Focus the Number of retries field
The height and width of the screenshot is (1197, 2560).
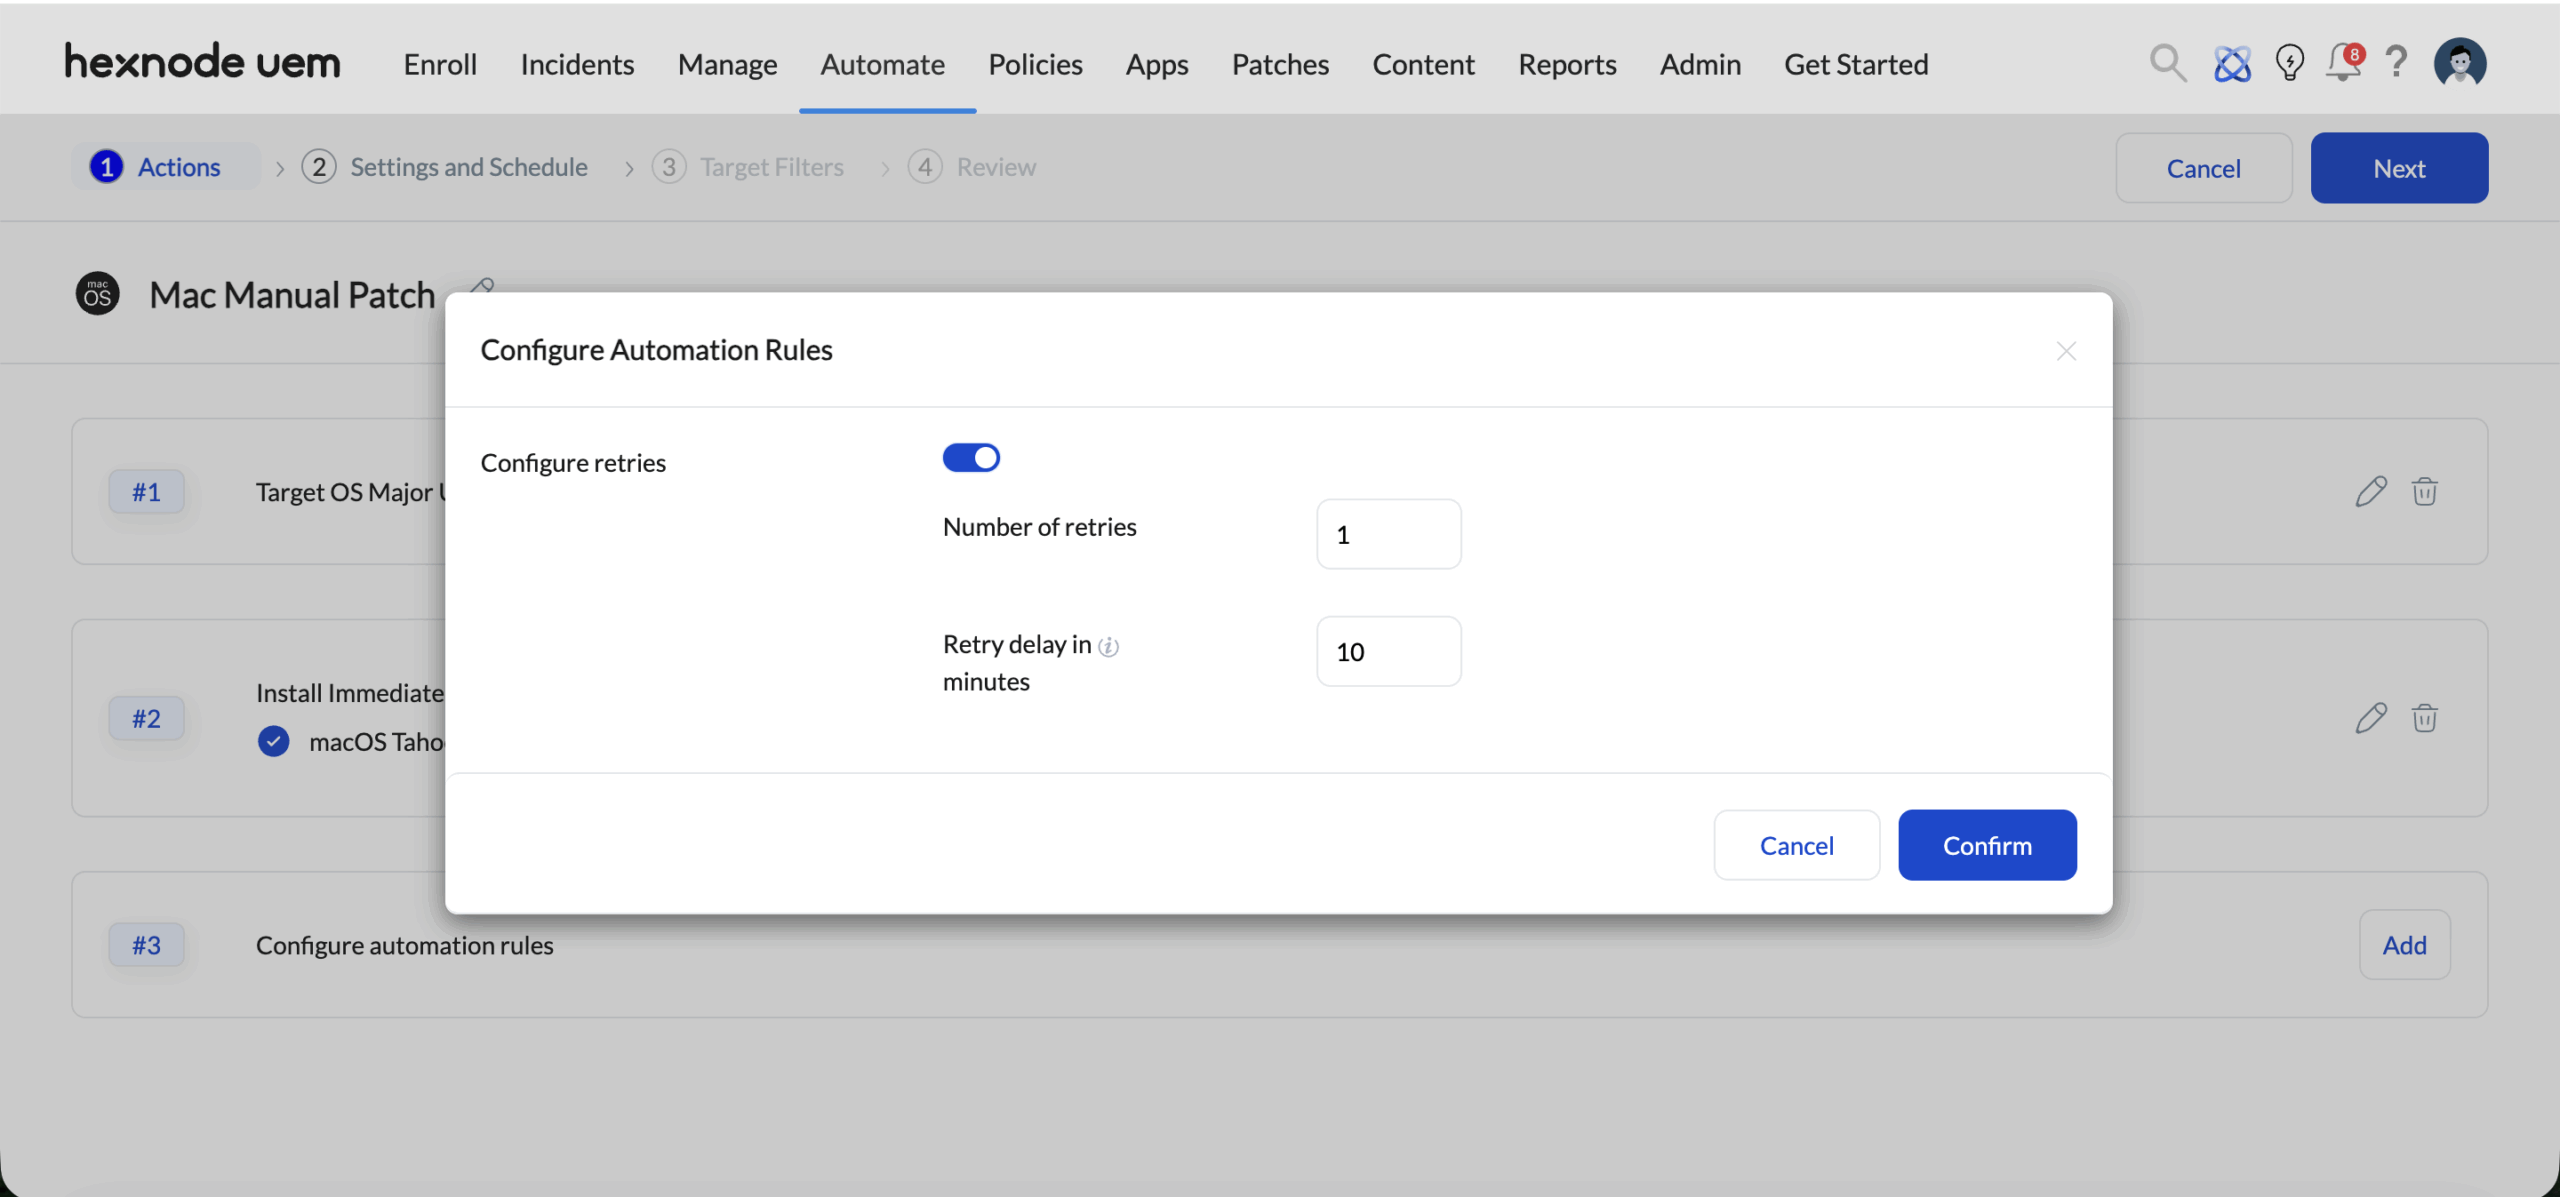click(1388, 534)
